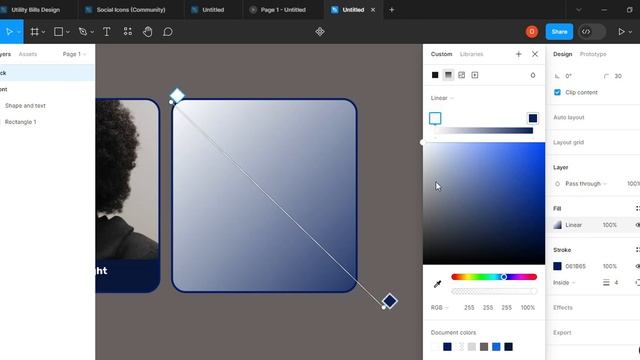The height and width of the screenshot is (360, 640).
Task: Switch to the Prototype tab
Action: point(593,54)
